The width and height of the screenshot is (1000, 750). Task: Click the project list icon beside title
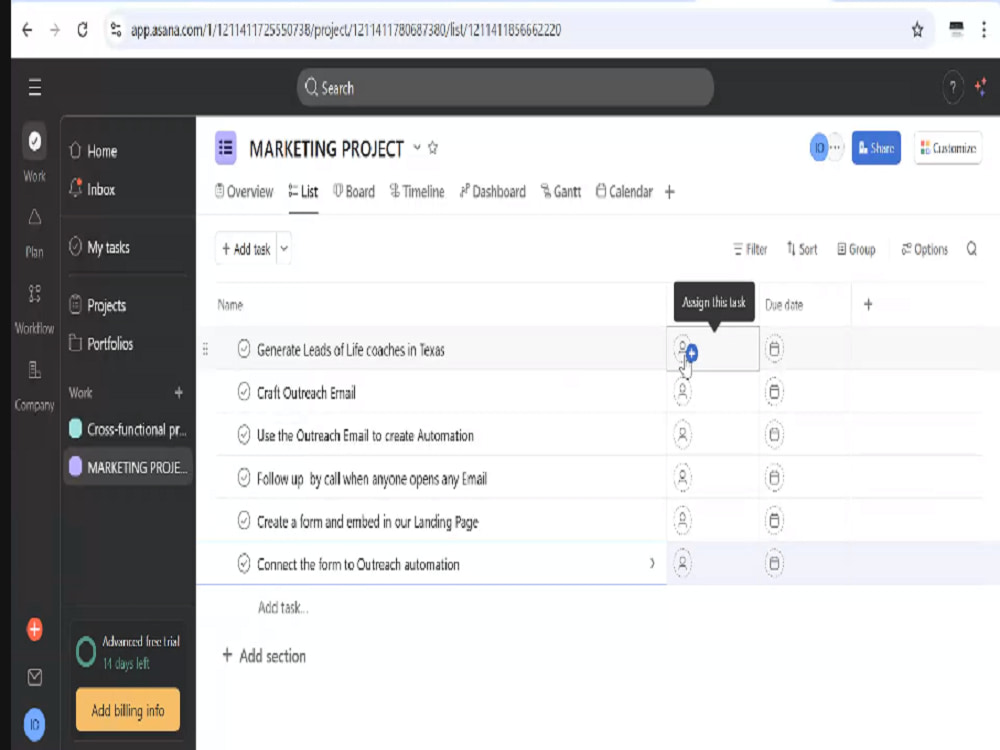226,148
